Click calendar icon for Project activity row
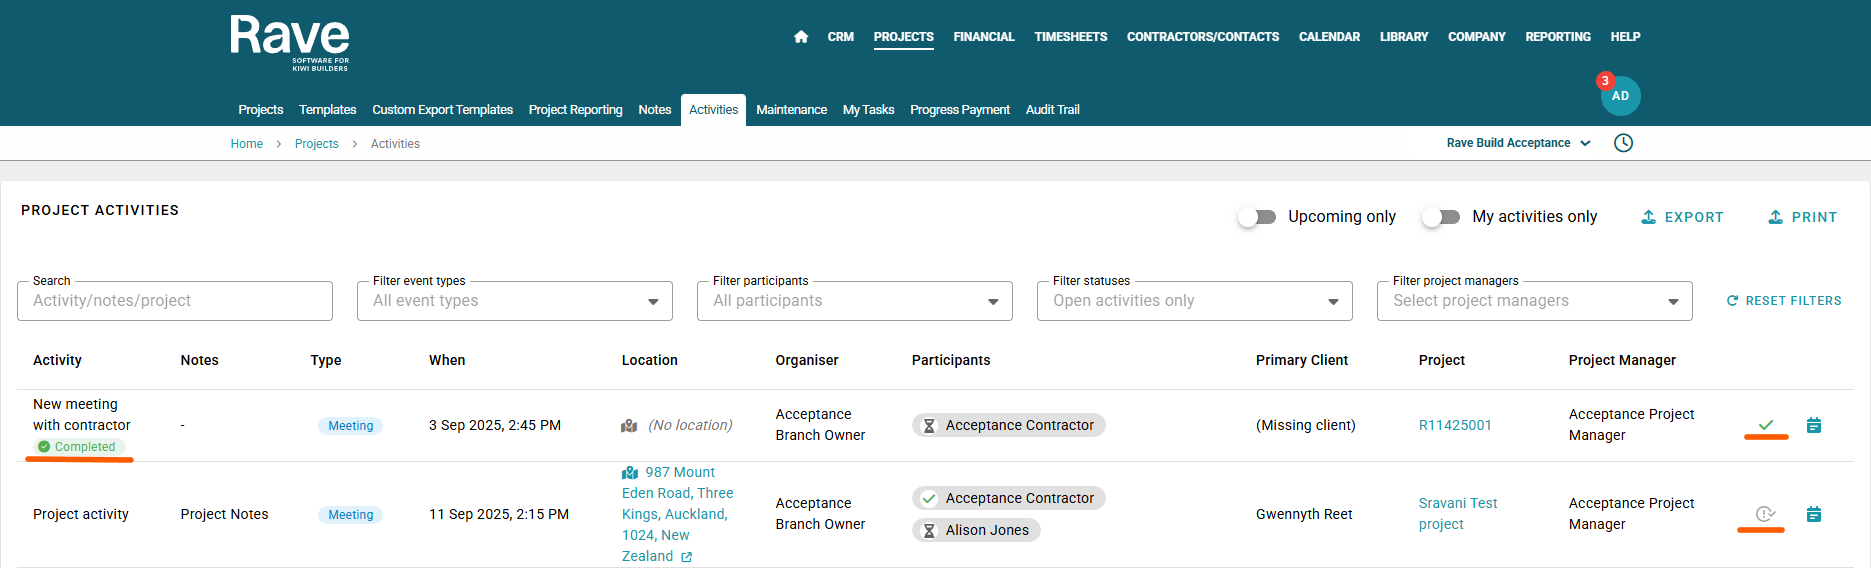This screenshot has height=568, width=1871. pyautogui.click(x=1814, y=514)
